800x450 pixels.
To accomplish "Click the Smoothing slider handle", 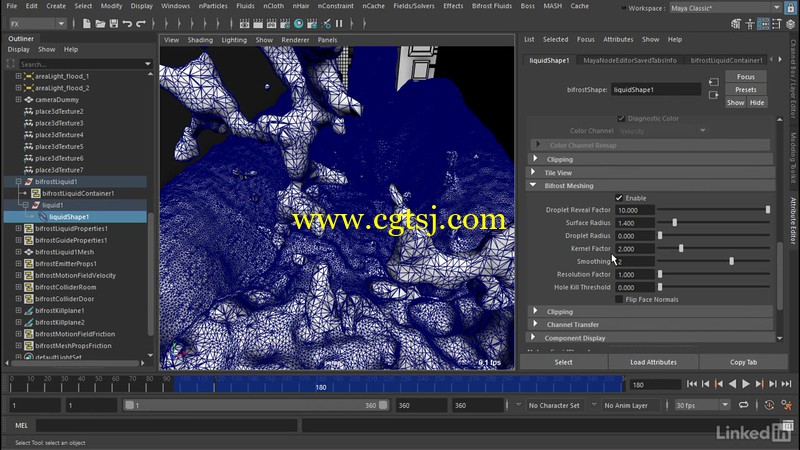I will pos(731,261).
